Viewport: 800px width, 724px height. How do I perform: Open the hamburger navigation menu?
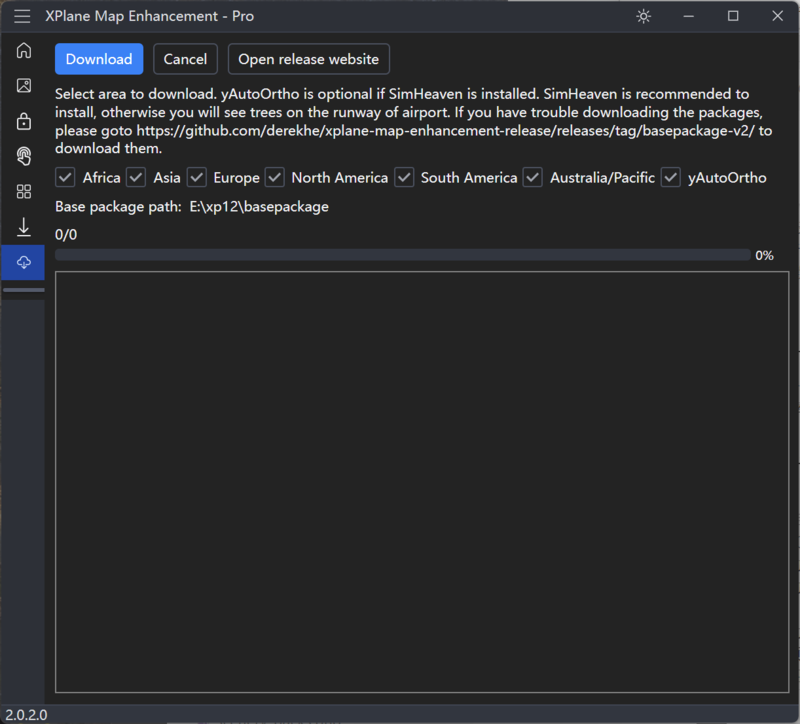22,16
